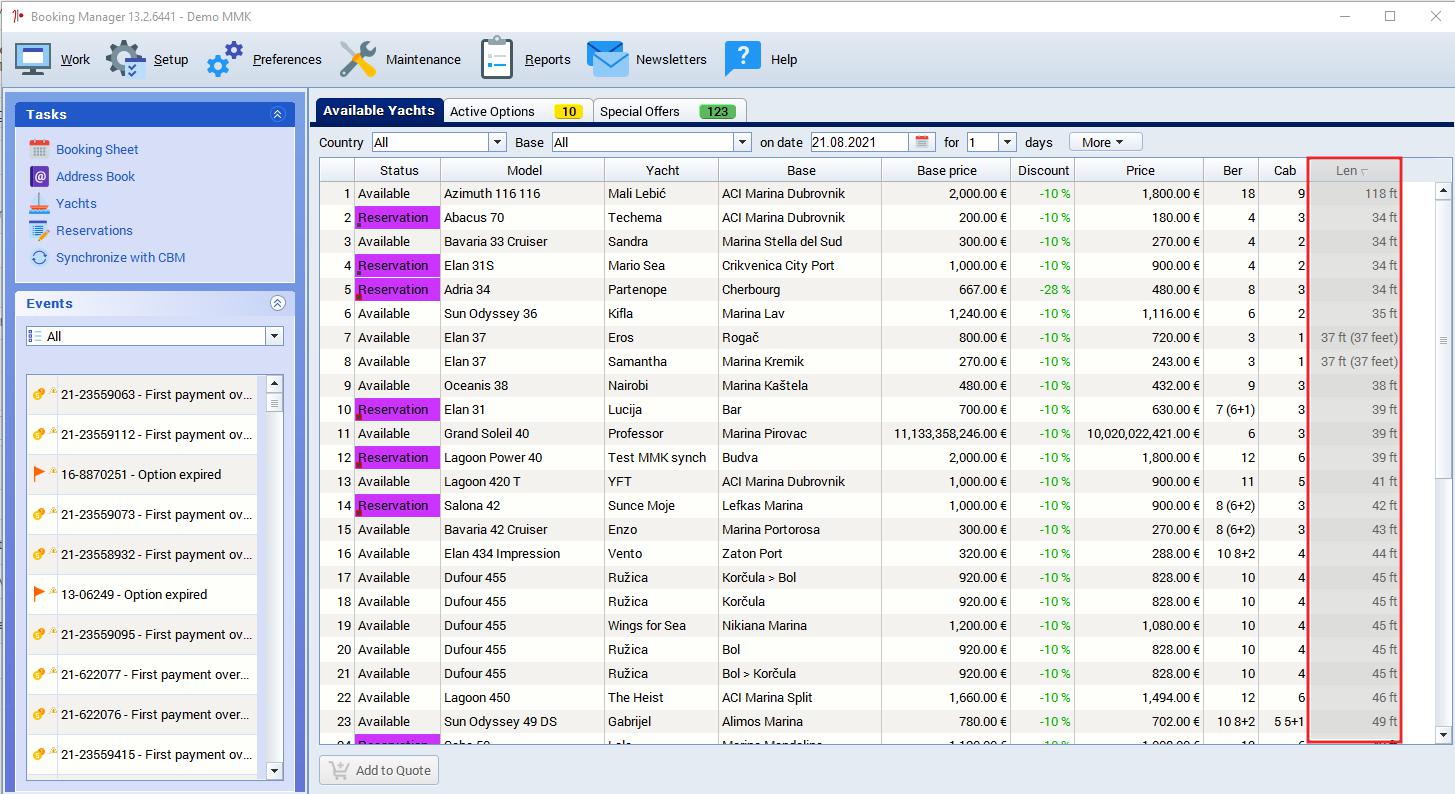The image size is (1455, 794).
Task: Click the yacht table scroll down arrow
Action: tap(1443, 735)
